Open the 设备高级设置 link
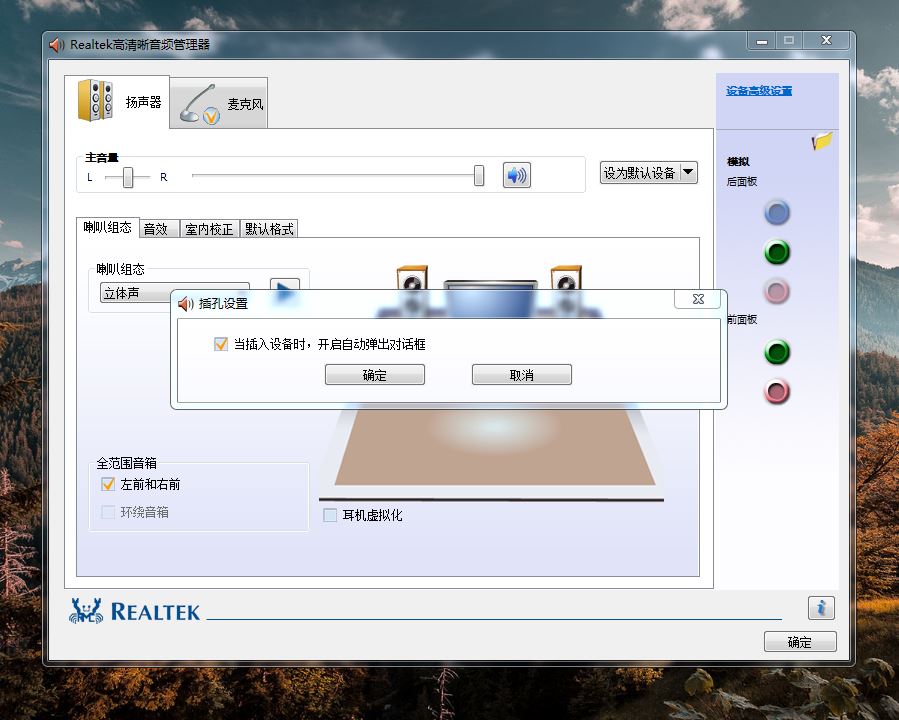The image size is (899, 720). (759, 91)
